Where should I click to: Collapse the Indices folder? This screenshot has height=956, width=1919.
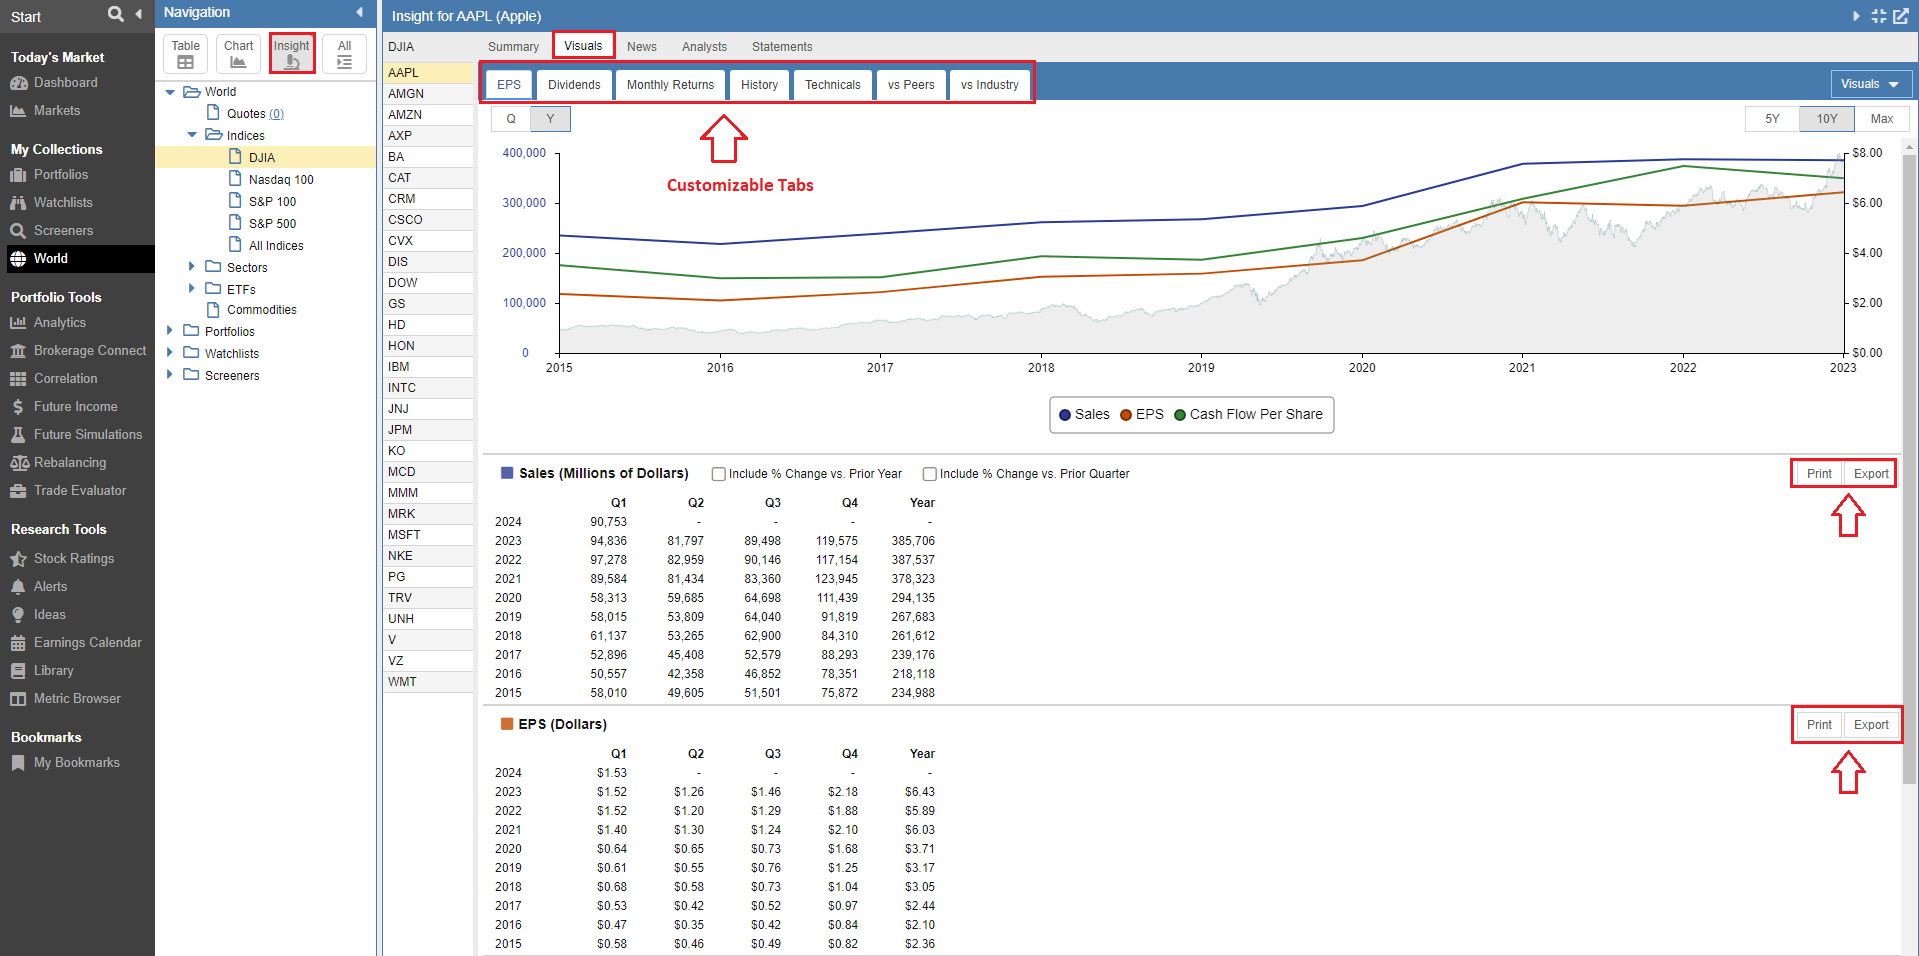[192, 135]
